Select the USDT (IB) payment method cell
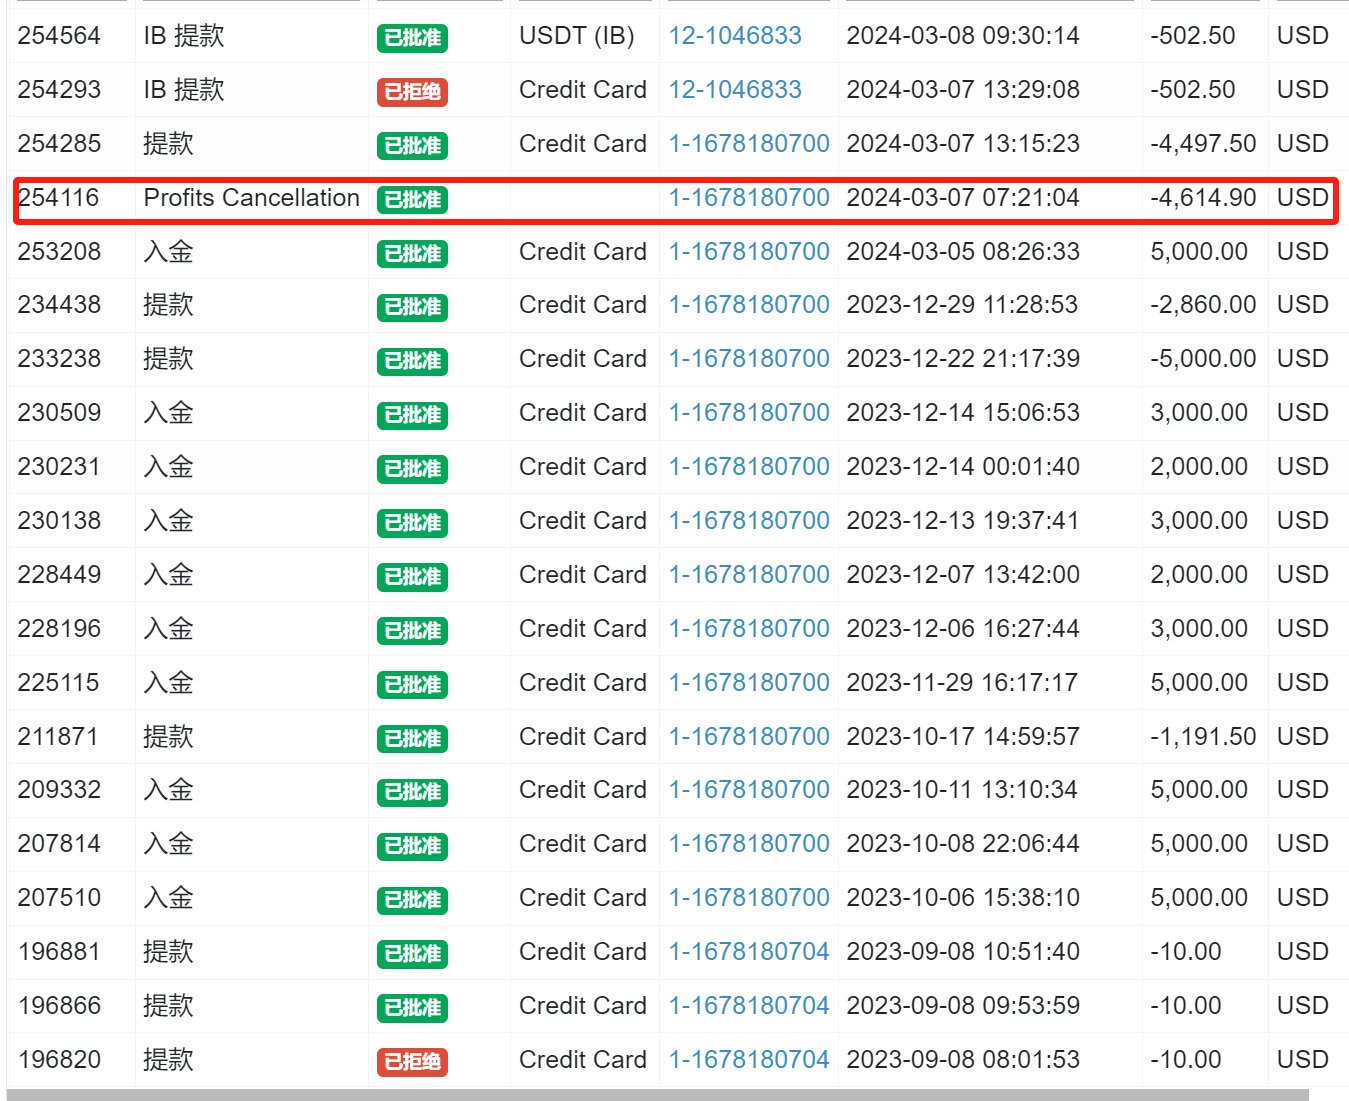The image size is (1349, 1101). pyautogui.click(x=577, y=36)
